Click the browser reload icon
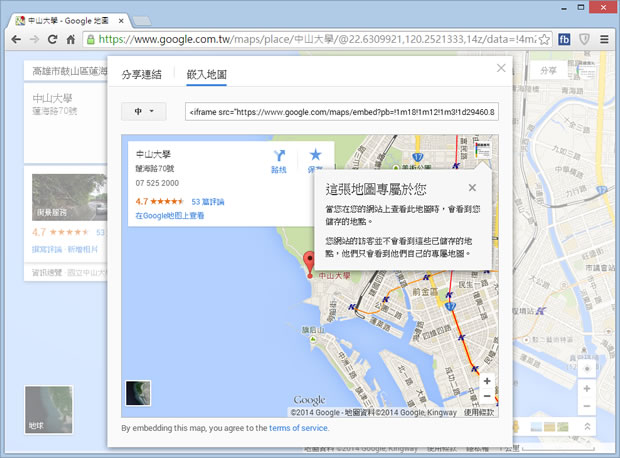 click(x=53, y=39)
